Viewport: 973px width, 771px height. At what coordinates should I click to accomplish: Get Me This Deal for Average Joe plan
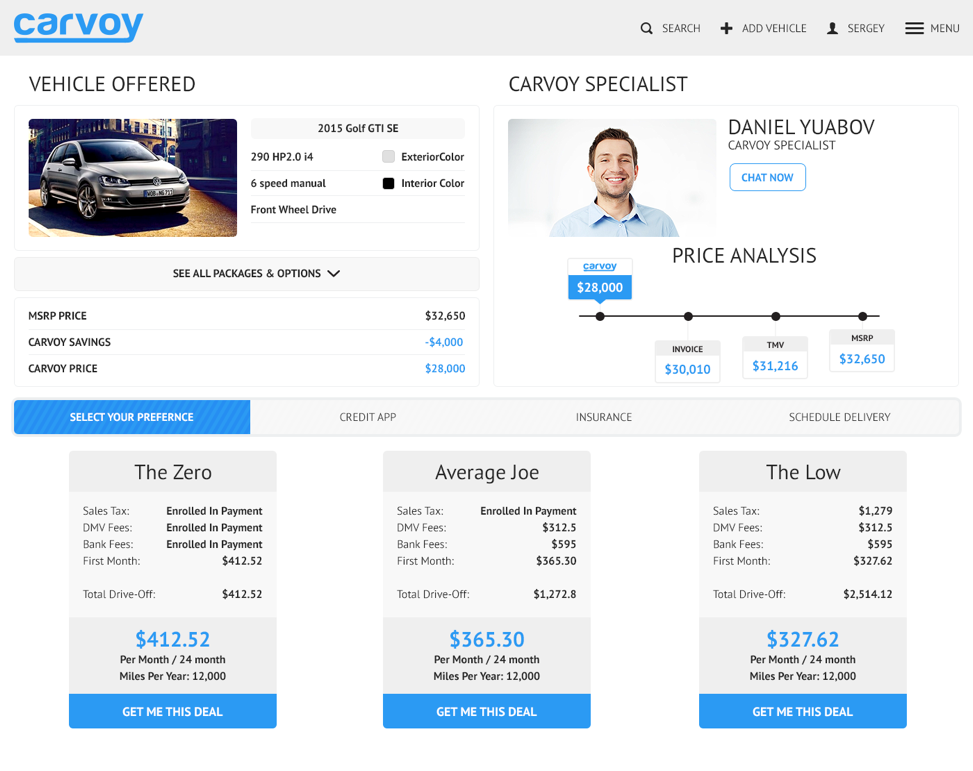pos(486,711)
